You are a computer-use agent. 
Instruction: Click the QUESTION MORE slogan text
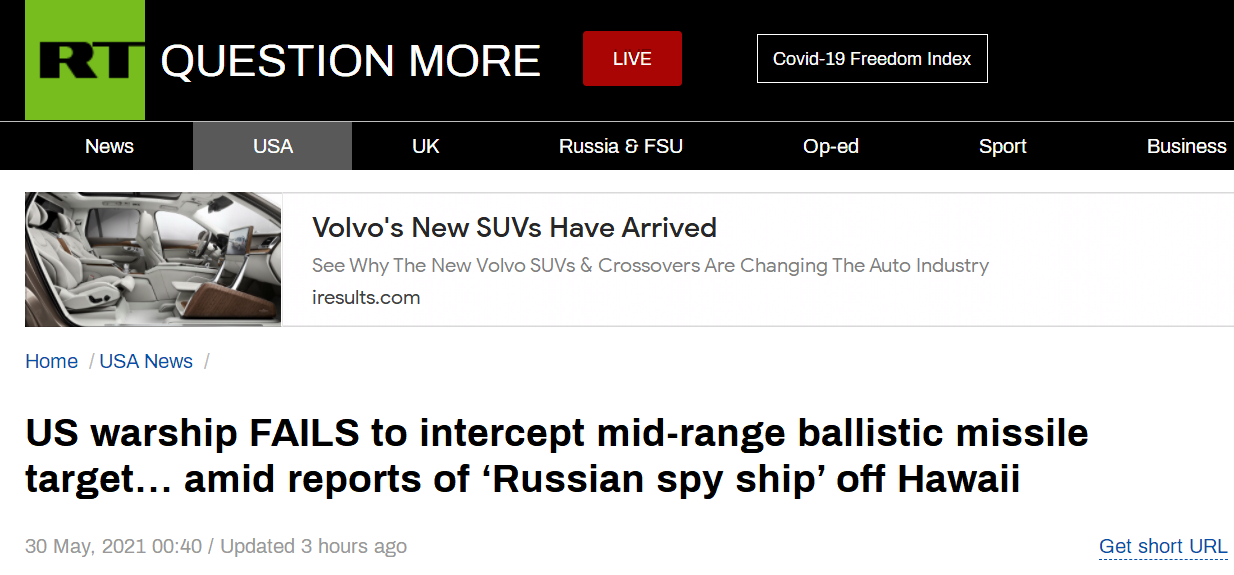(x=350, y=62)
